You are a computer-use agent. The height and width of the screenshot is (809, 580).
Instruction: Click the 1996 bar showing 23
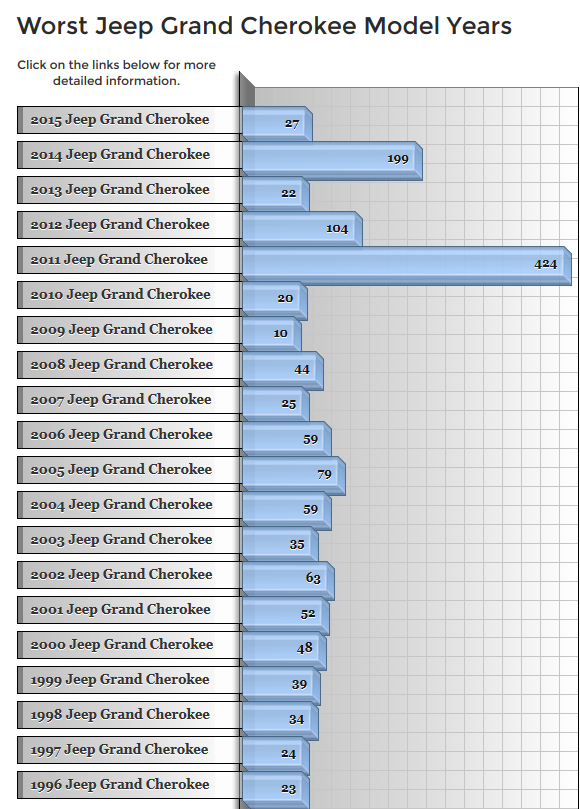pyautogui.click(x=276, y=789)
